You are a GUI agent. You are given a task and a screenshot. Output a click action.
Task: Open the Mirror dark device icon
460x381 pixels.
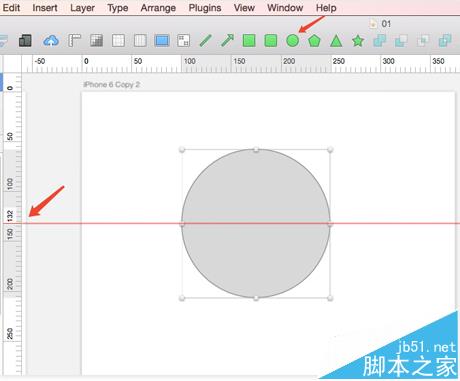(25, 41)
